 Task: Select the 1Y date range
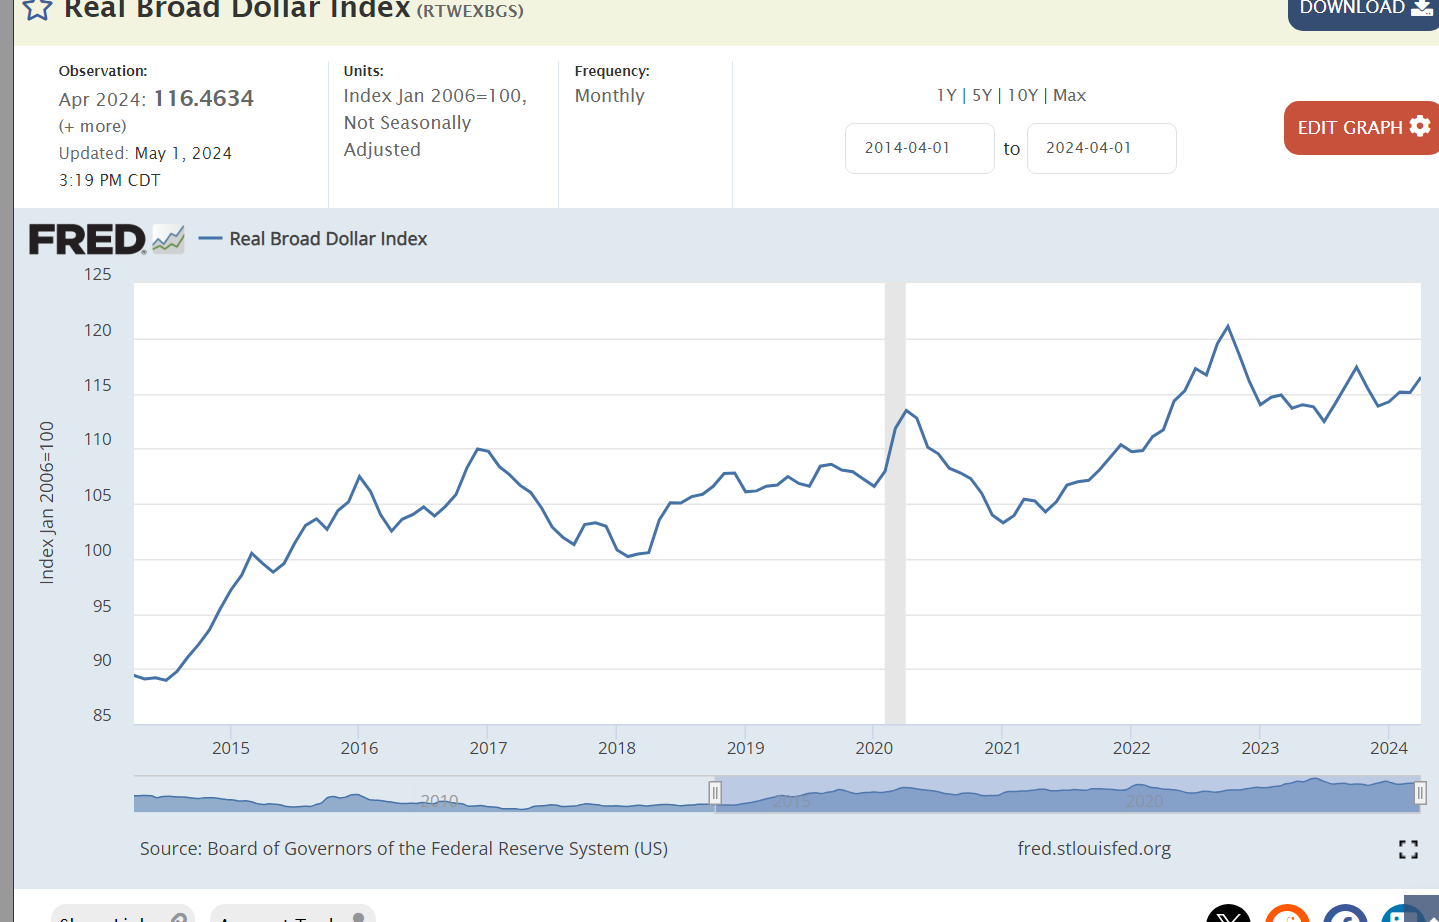(x=946, y=95)
